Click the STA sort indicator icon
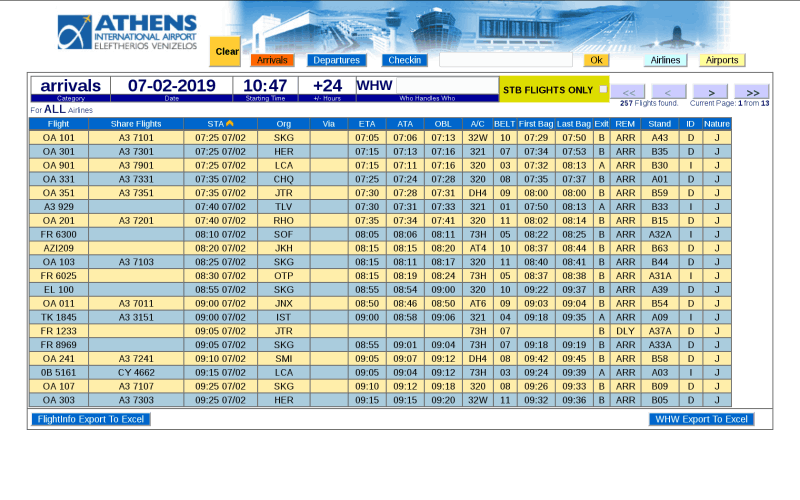The width and height of the screenshot is (800, 500). click(230, 124)
